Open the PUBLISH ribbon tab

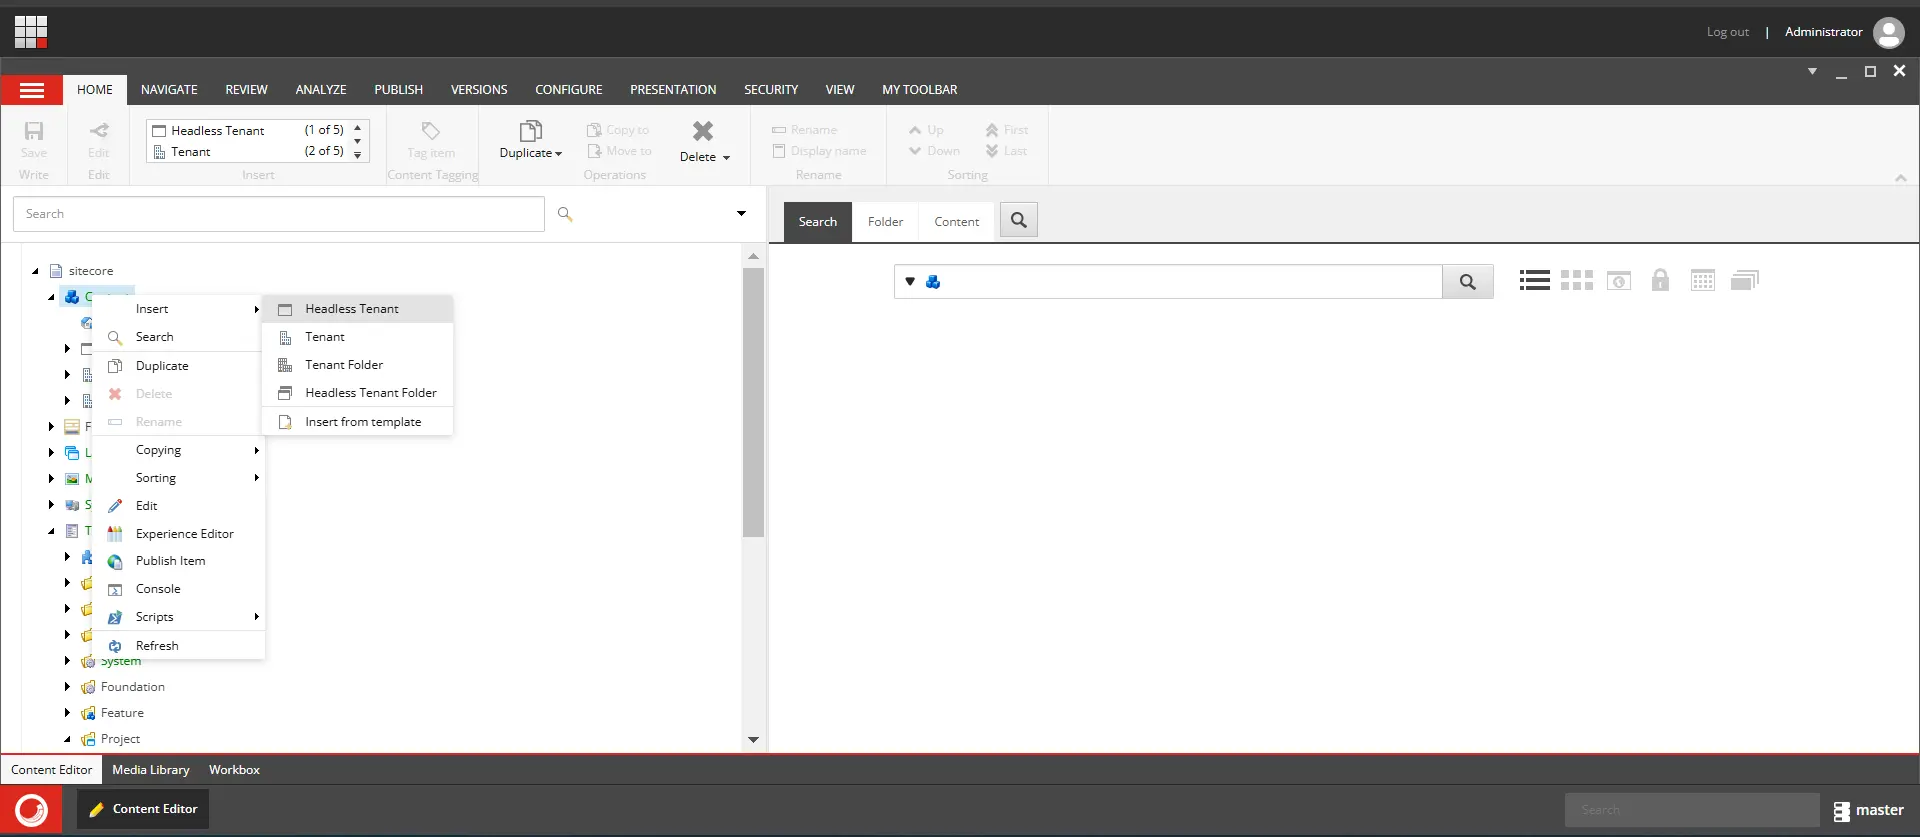[x=398, y=90]
